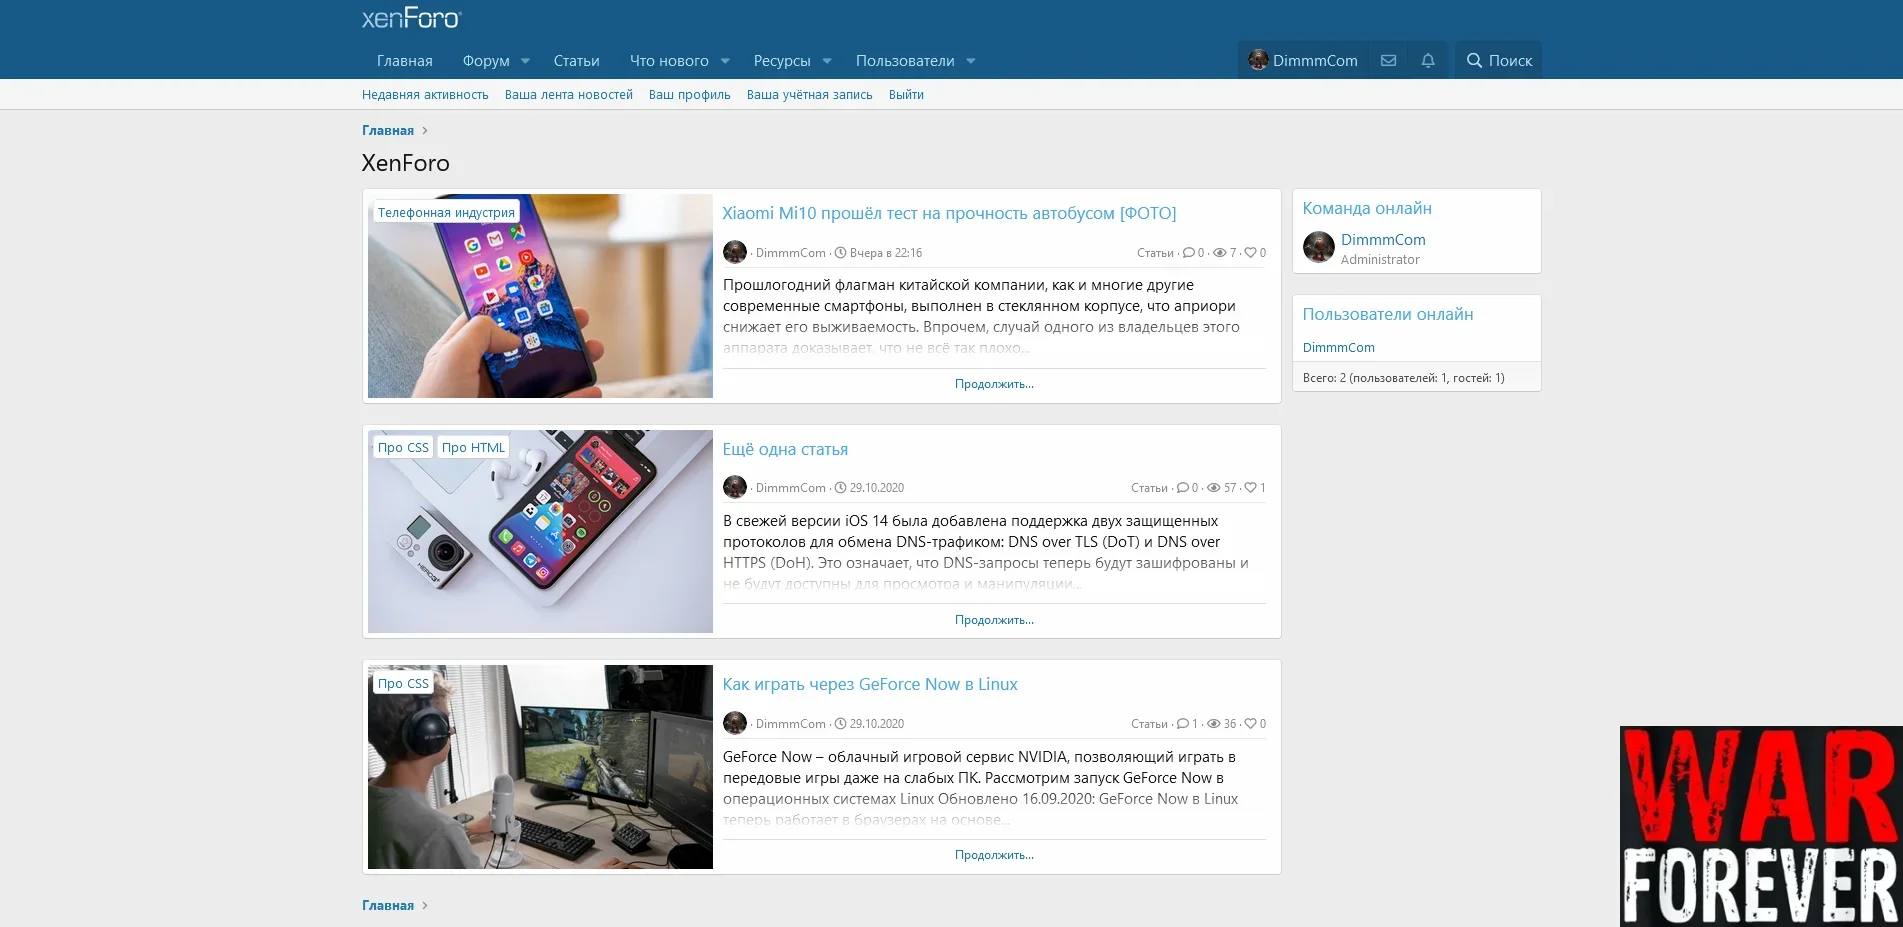
Task: Click Про CSS tag on GeForce Now article
Action: [x=403, y=683]
